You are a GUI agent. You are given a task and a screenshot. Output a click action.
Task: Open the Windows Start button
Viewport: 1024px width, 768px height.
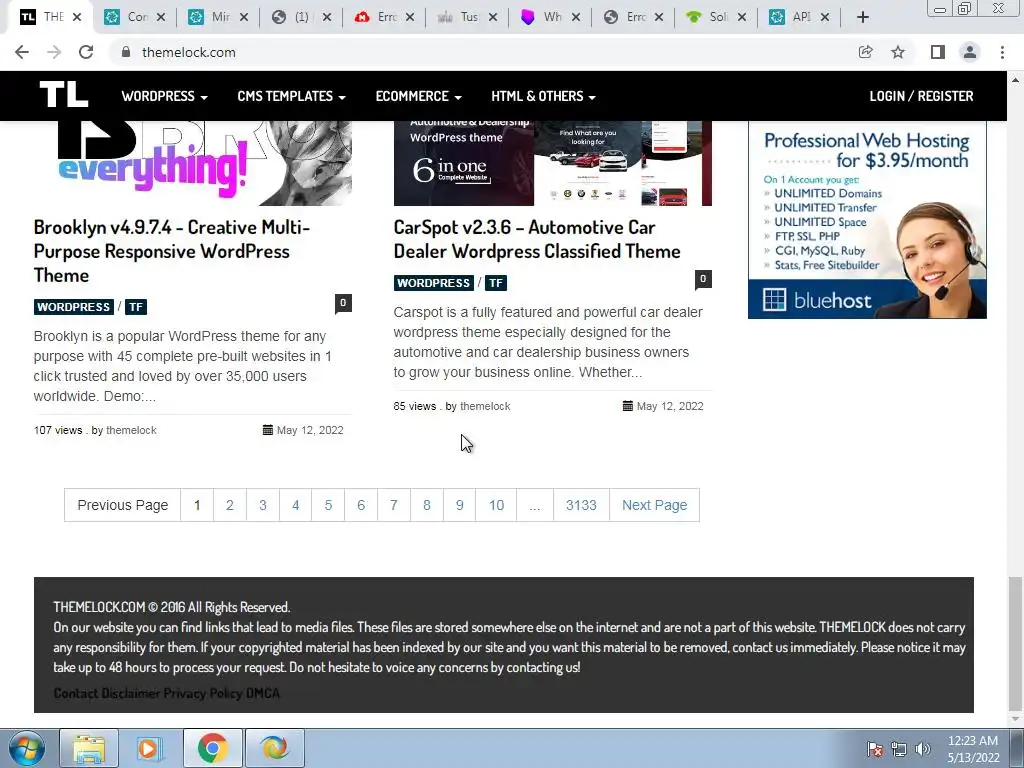tap(27, 748)
